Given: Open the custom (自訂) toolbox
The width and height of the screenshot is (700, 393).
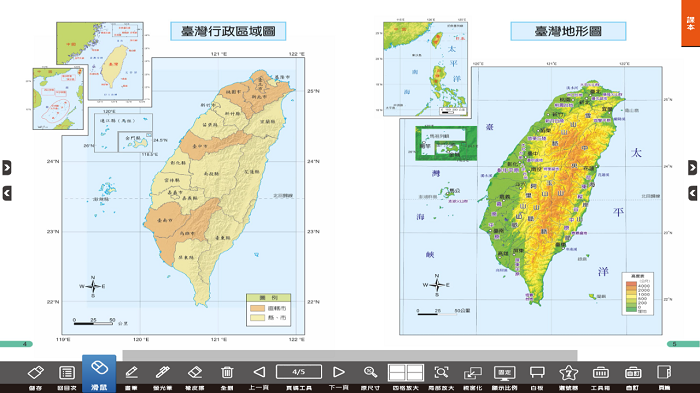Looking at the screenshot, I should coord(633,372).
